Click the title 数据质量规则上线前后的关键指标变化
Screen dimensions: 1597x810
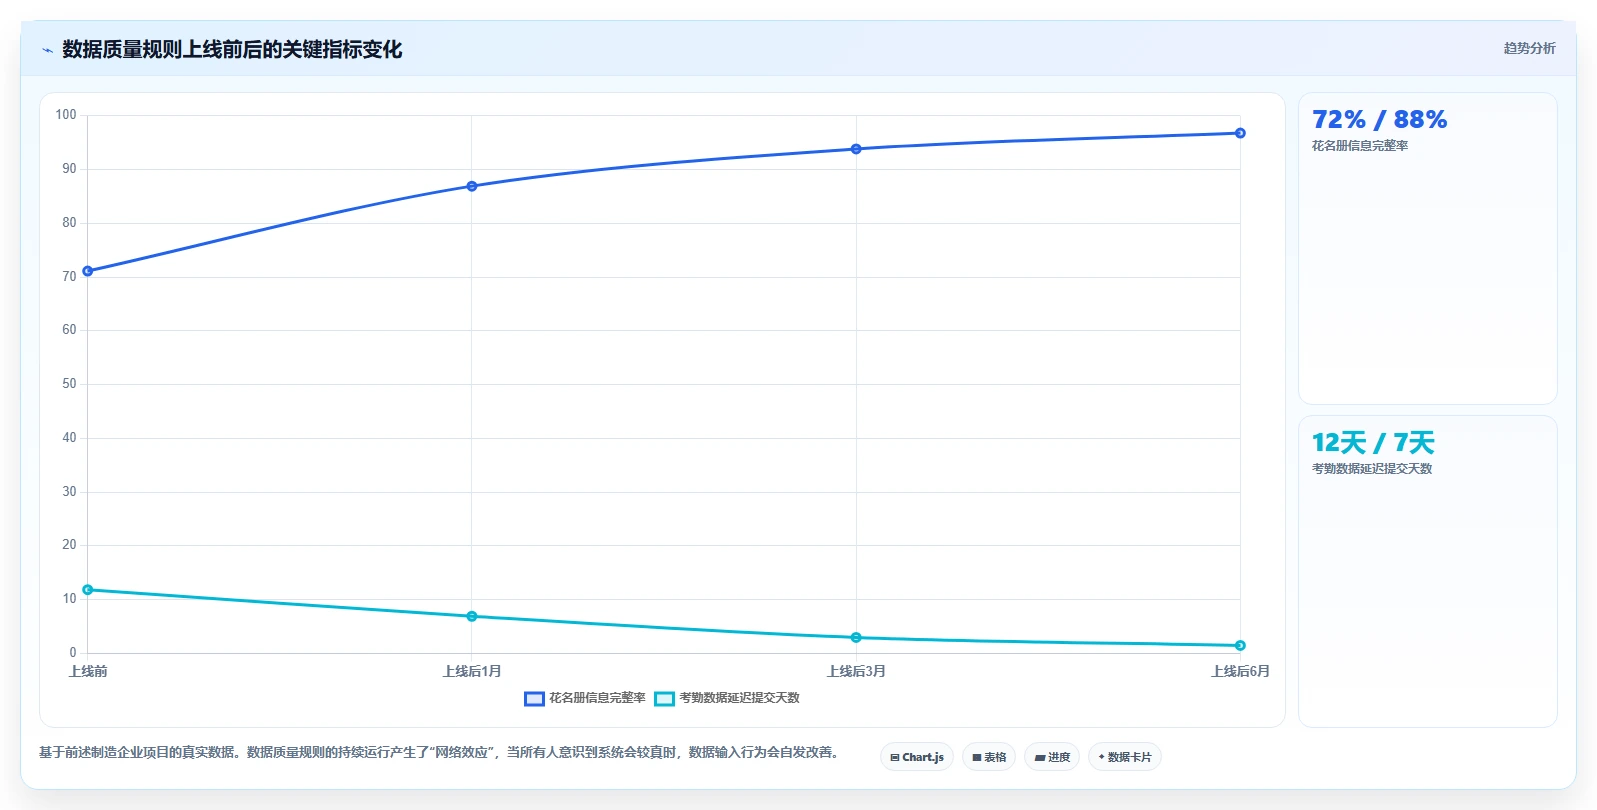coord(232,50)
